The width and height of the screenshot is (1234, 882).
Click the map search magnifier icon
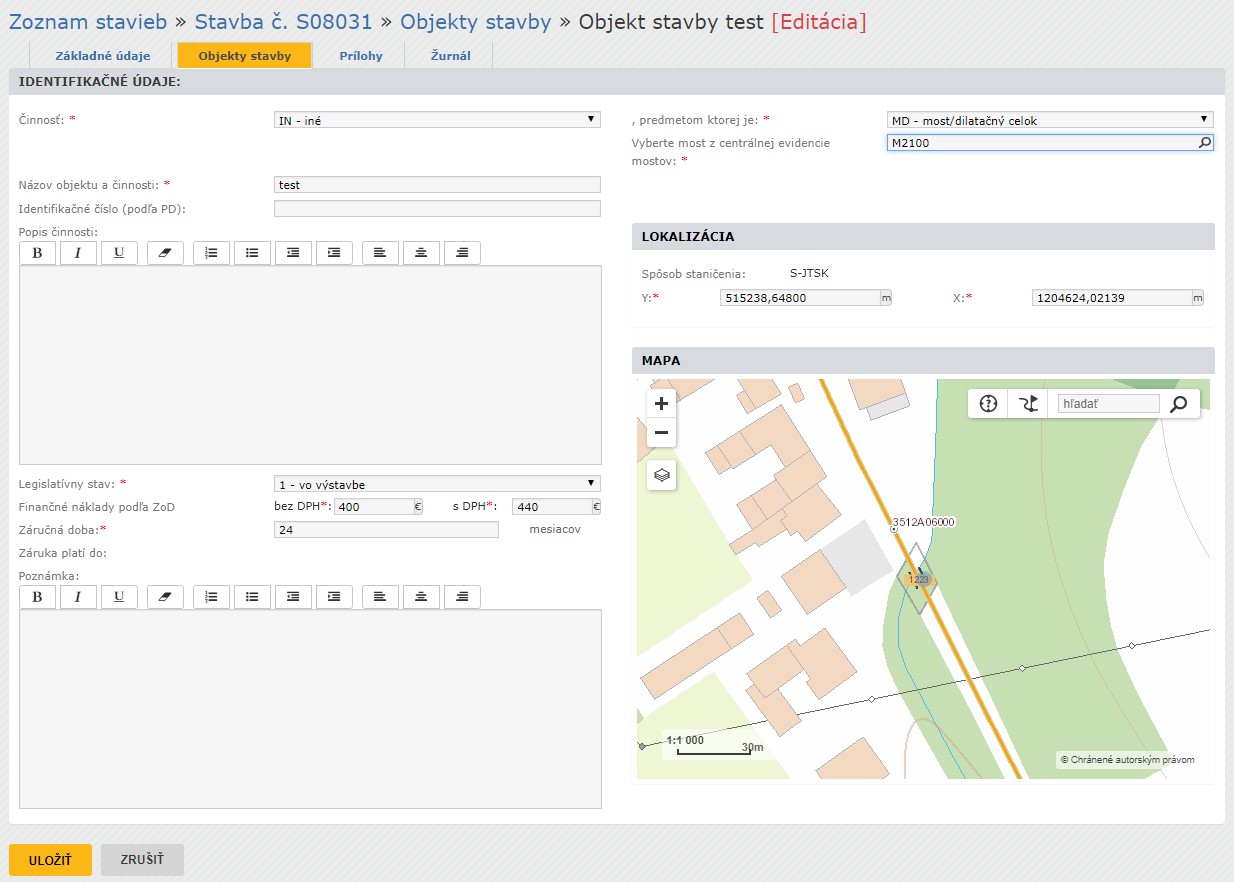click(x=1179, y=404)
